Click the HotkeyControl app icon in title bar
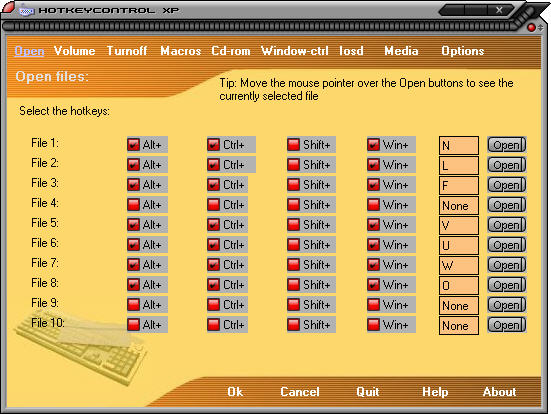The width and height of the screenshot is (551, 414). pyautogui.click(x=26, y=11)
